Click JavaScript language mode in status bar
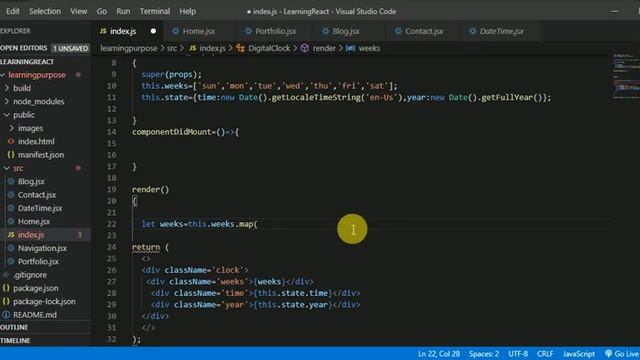The width and height of the screenshot is (640, 360). click(578, 354)
